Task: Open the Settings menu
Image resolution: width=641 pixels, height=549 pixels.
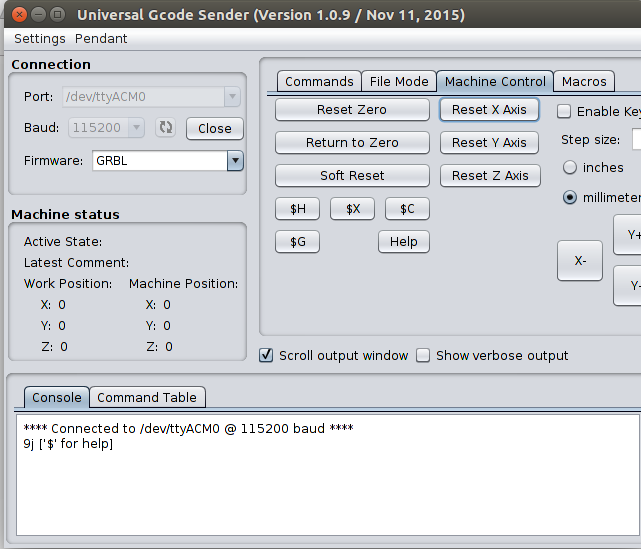Action: click(x=40, y=38)
